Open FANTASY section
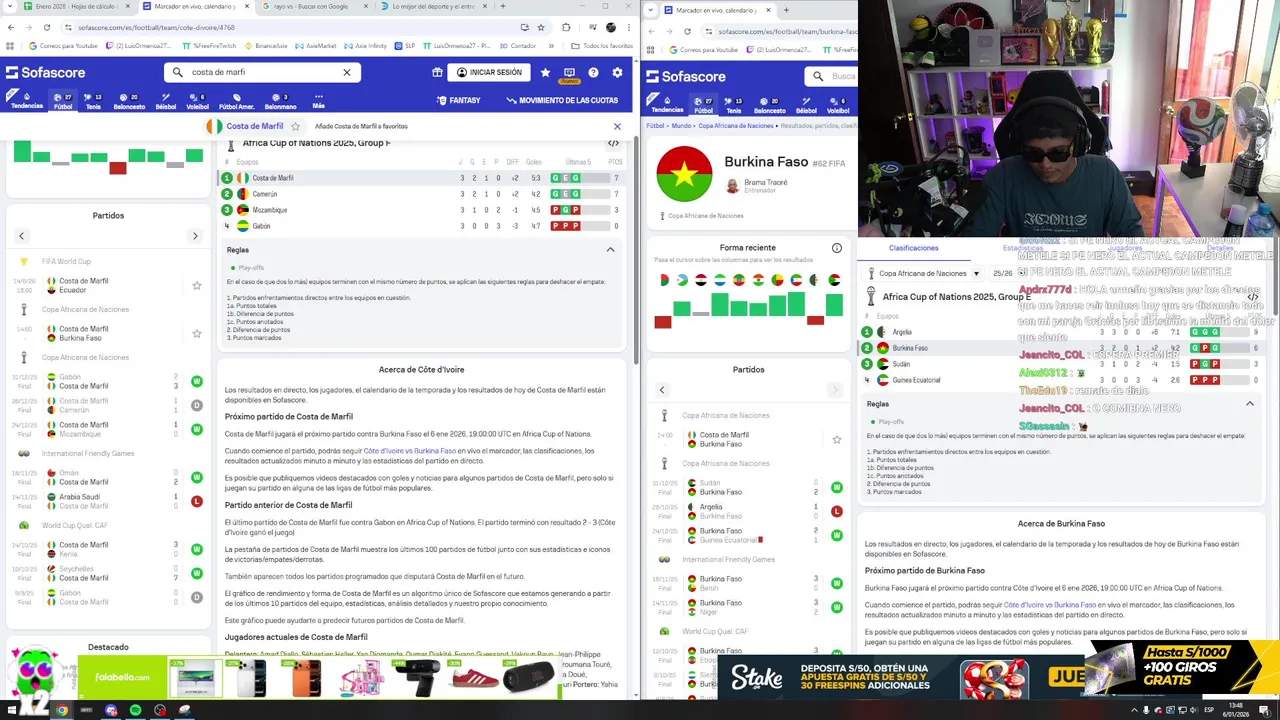Screen dimensions: 1280x720 (458, 100)
